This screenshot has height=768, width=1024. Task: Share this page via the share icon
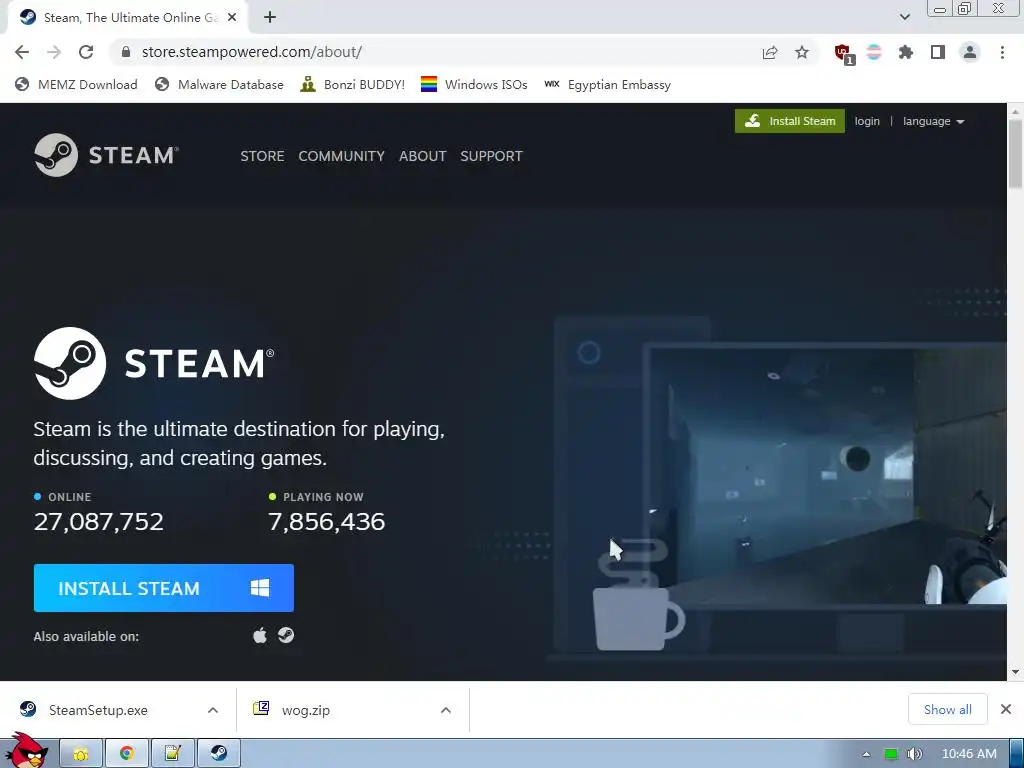770,52
